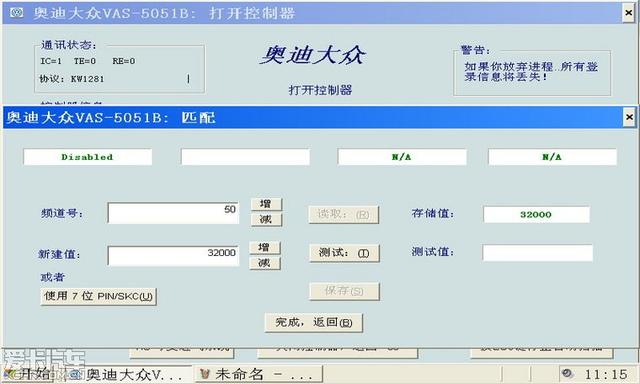Open the 开始 Start menu
This screenshot has width=640, height=384.
28,373
